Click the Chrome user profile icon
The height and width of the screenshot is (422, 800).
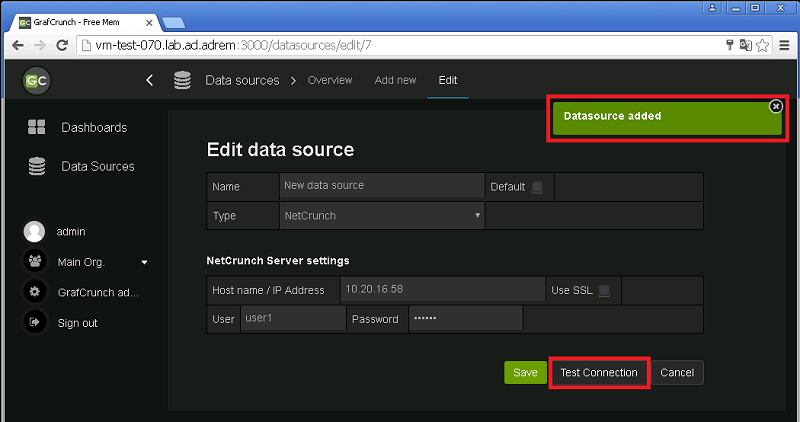pos(712,8)
